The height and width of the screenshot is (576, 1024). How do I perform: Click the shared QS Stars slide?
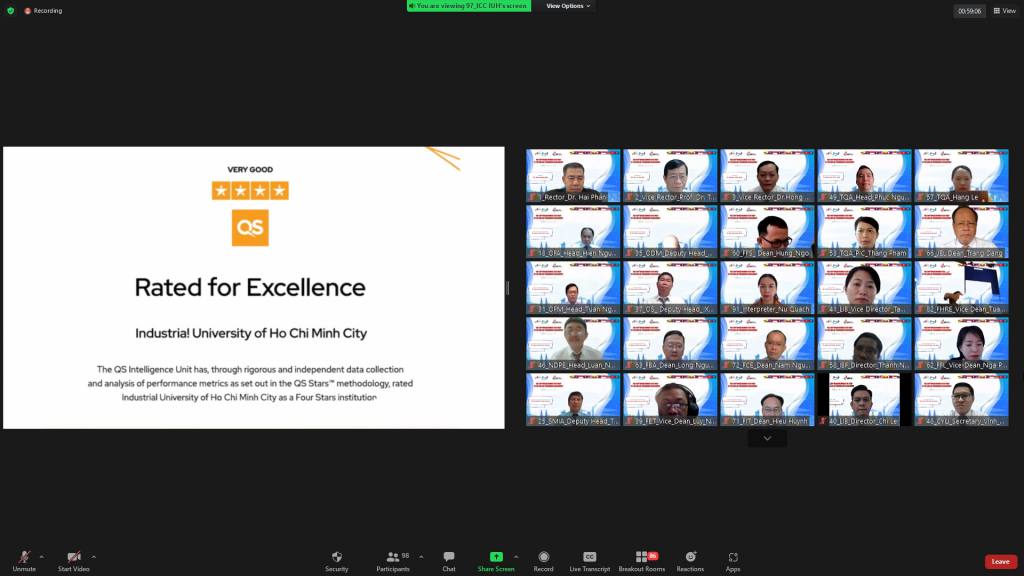[x=253, y=287]
